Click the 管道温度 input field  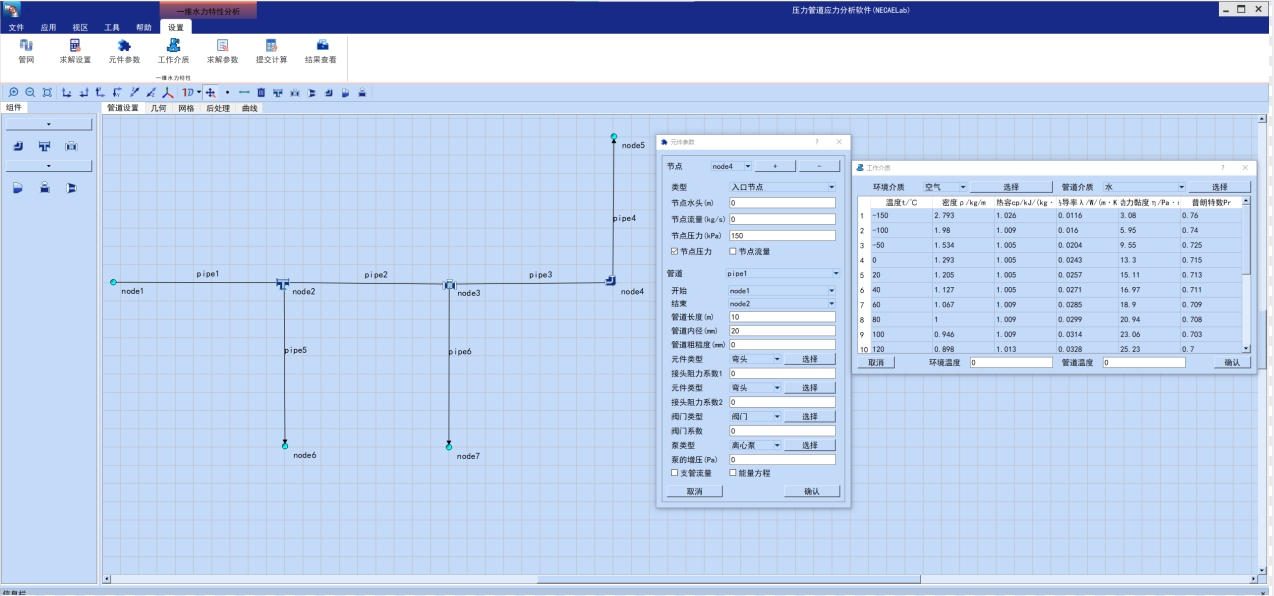[x=1144, y=362]
